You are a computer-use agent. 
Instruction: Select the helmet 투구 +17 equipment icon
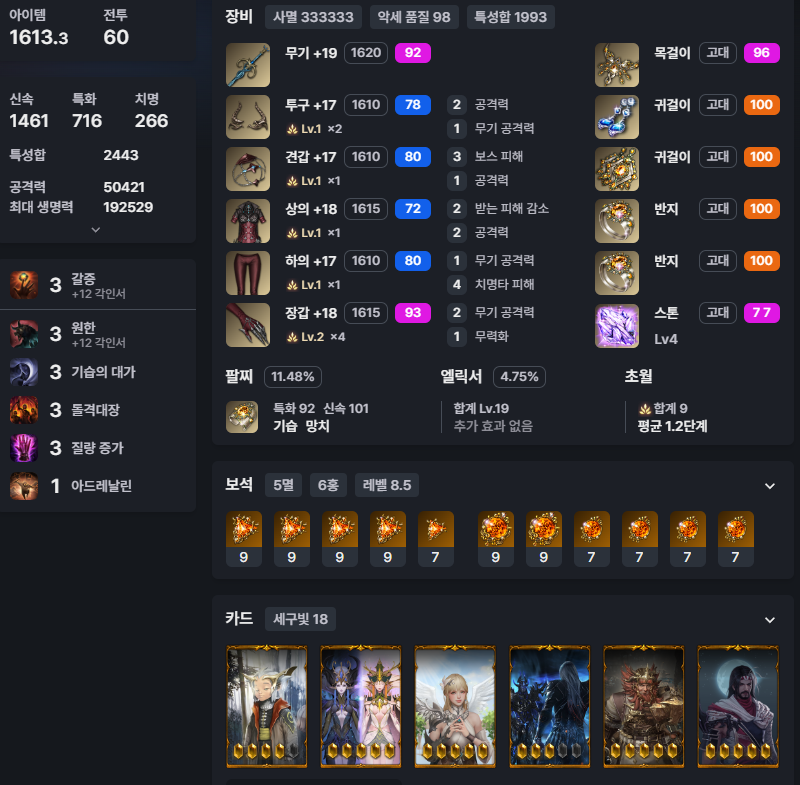pos(248,117)
